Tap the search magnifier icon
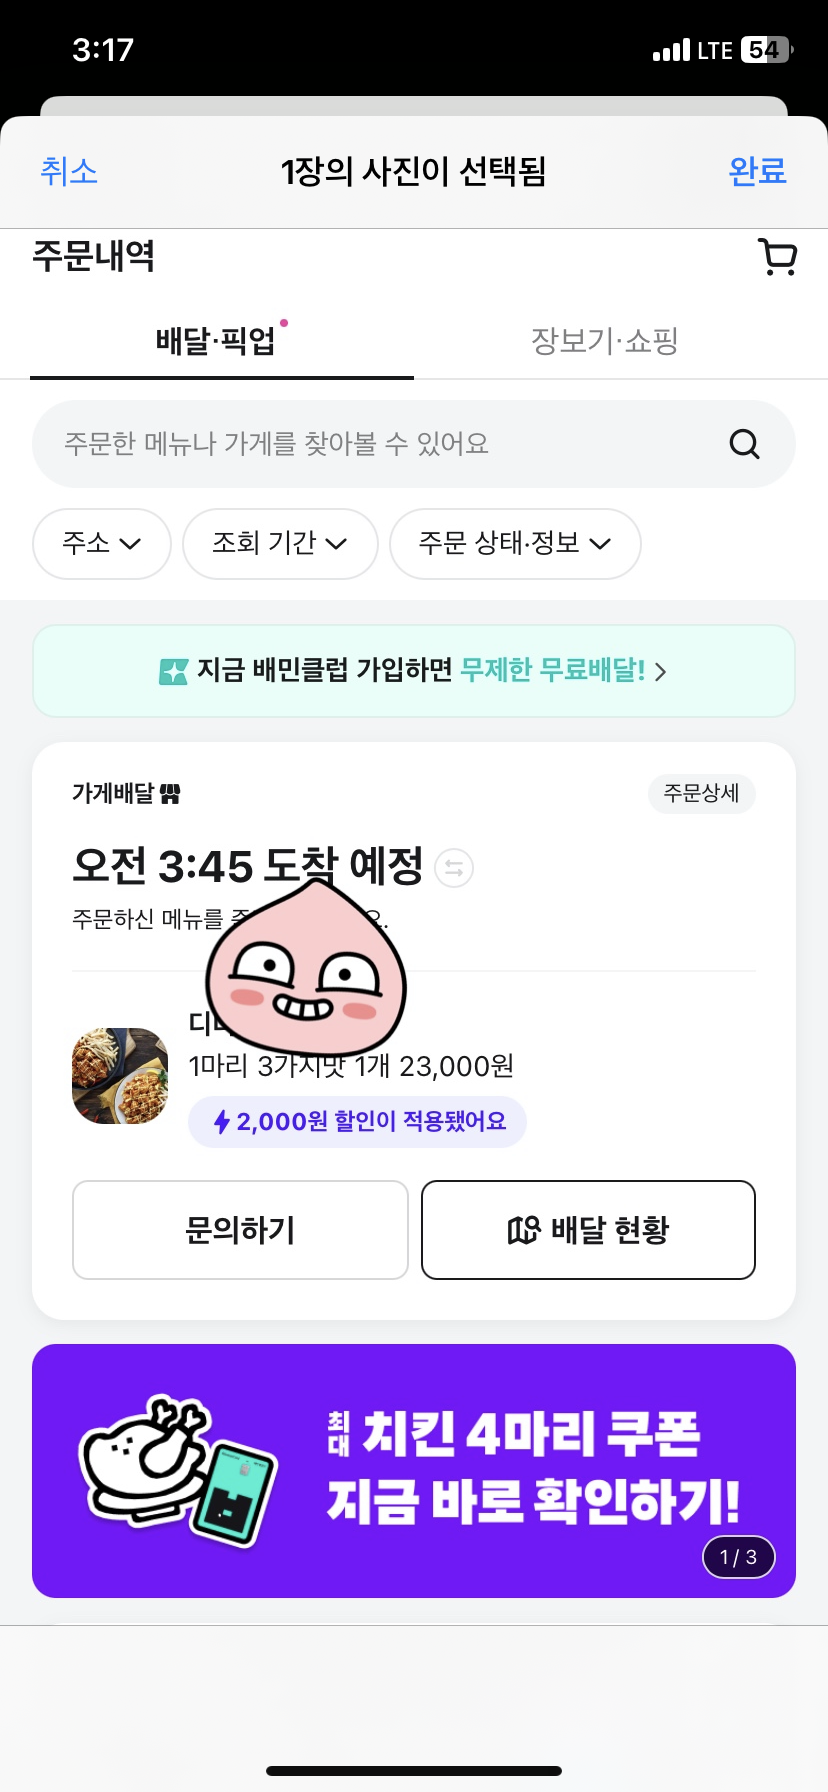 (744, 444)
